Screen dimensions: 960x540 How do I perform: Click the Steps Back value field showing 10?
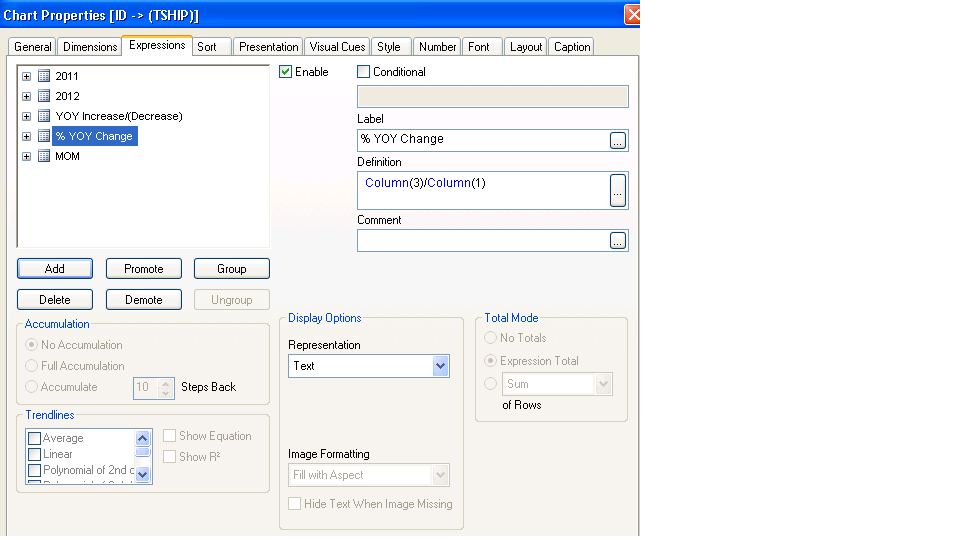tap(146, 388)
